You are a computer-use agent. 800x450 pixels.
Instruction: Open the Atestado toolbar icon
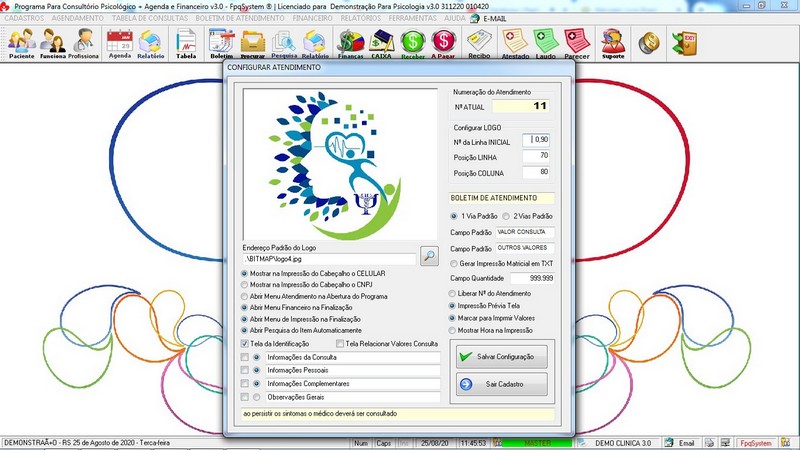coord(515,43)
